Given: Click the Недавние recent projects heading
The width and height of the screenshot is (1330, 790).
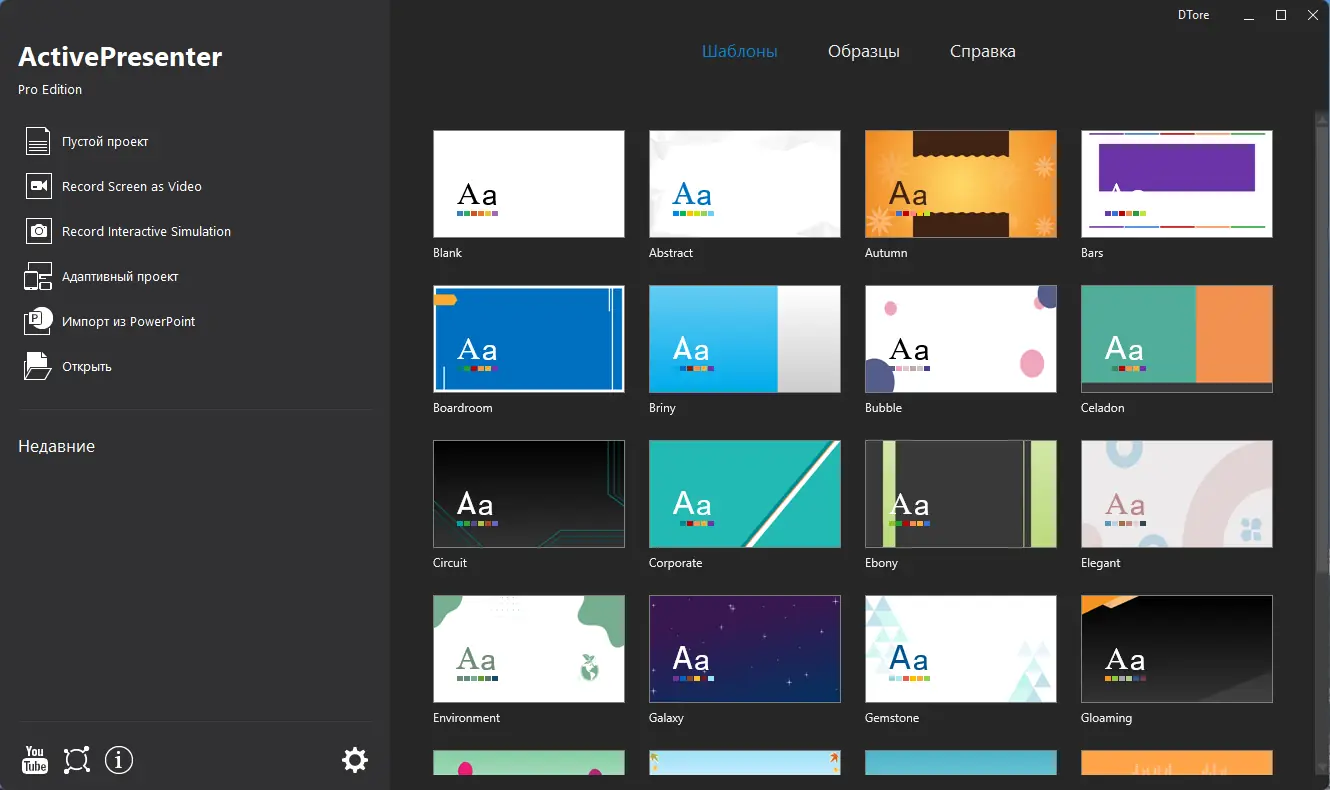Looking at the screenshot, I should click(56, 446).
